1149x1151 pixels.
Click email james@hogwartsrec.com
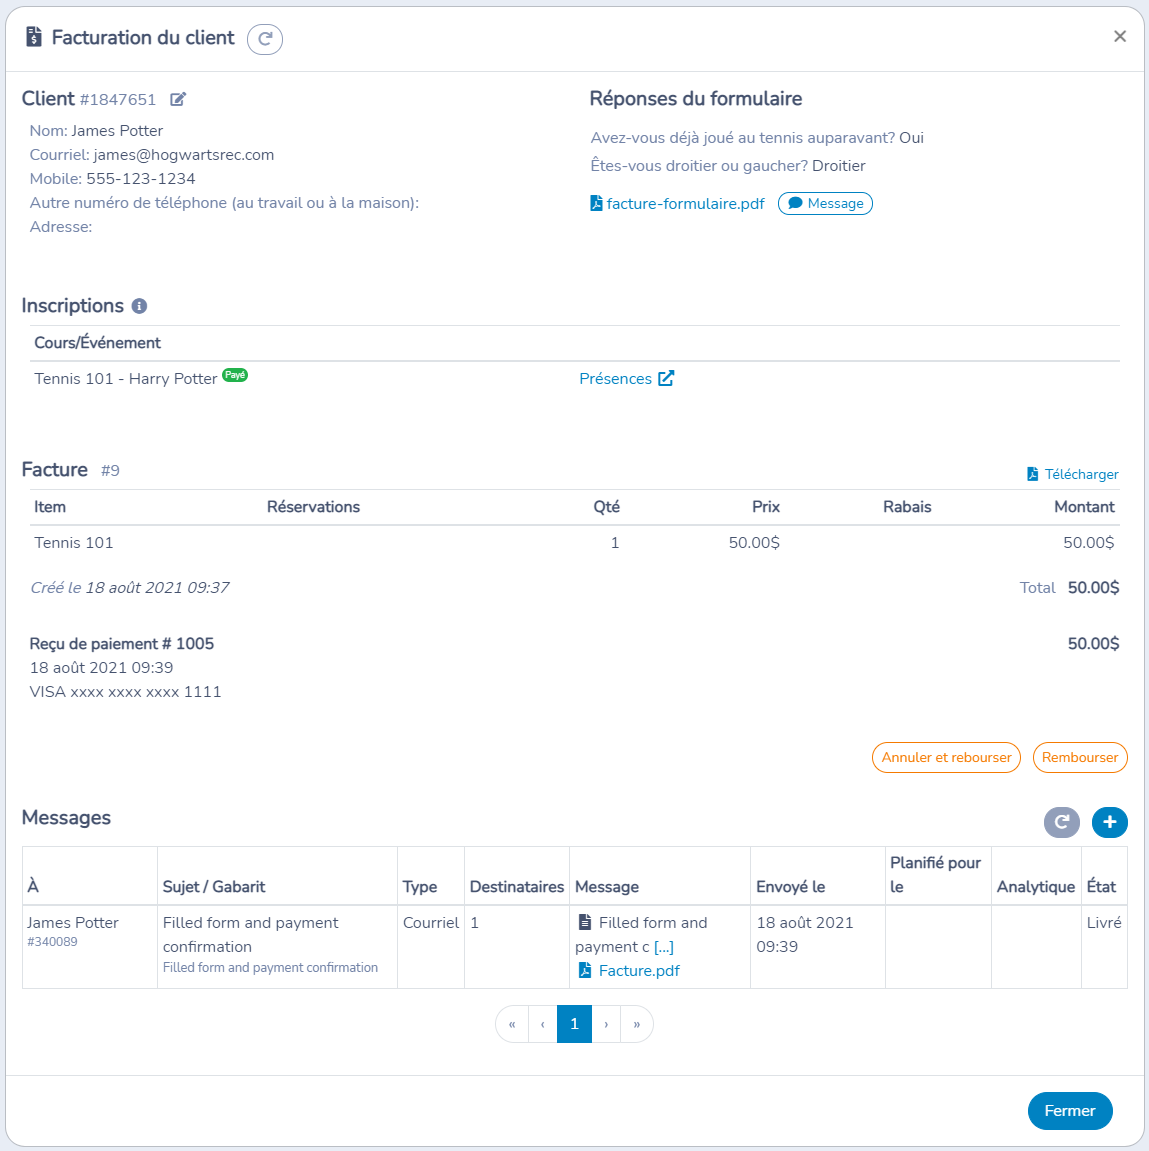tap(184, 155)
